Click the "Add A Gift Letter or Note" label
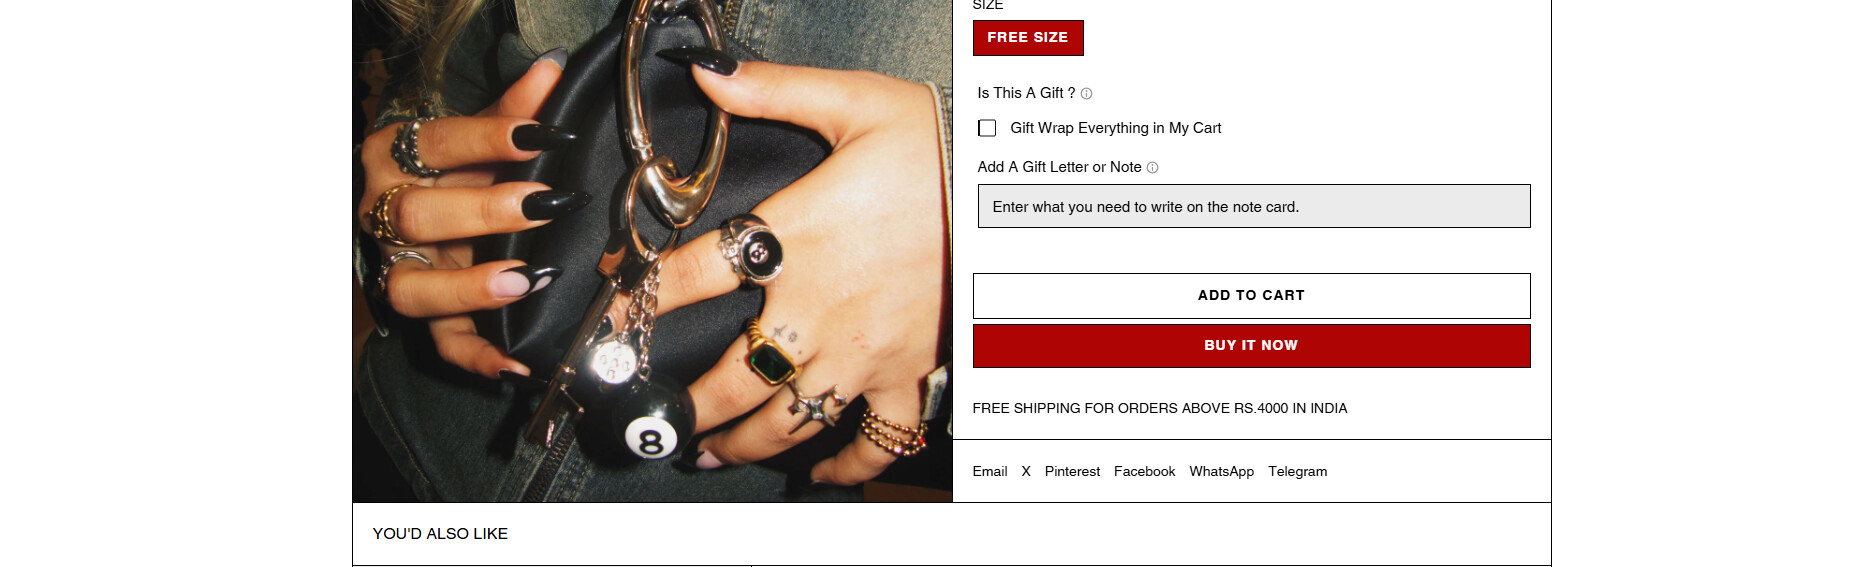The width and height of the screenshot is (1867, 567). point(1059,167)
